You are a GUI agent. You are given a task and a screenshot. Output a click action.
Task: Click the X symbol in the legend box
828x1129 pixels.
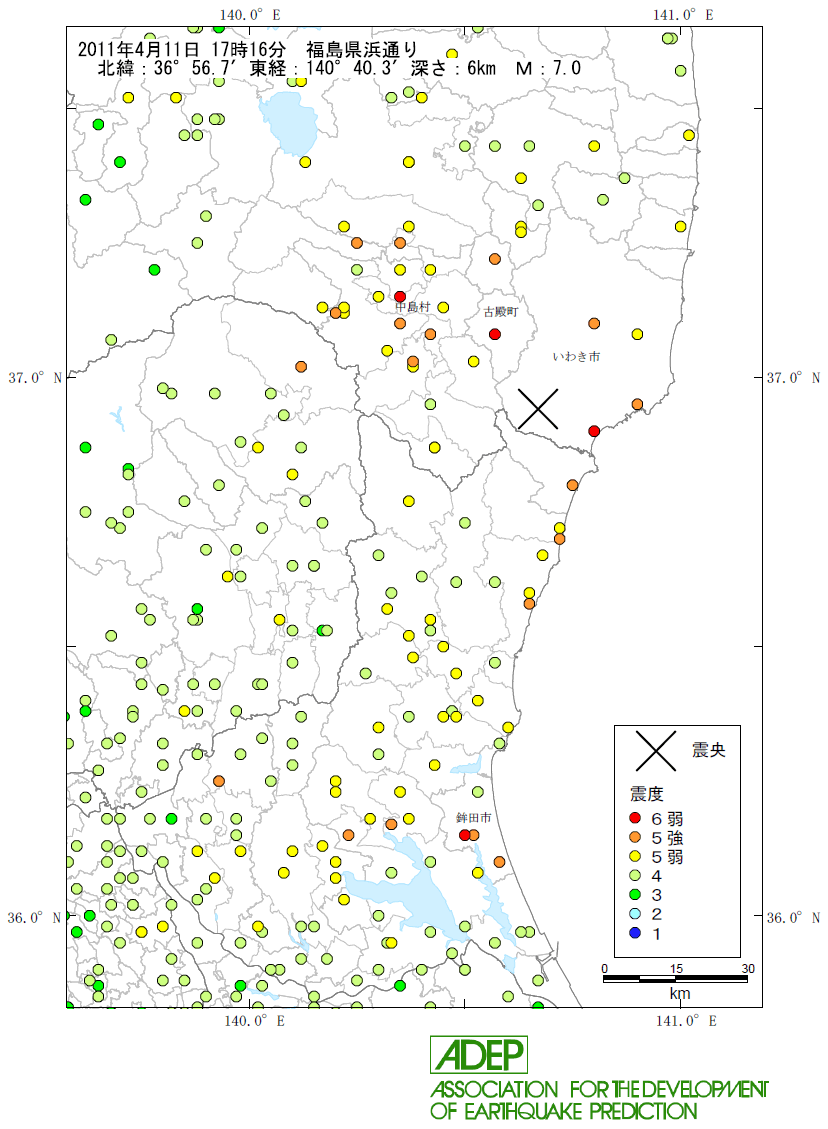pos(655,750)
